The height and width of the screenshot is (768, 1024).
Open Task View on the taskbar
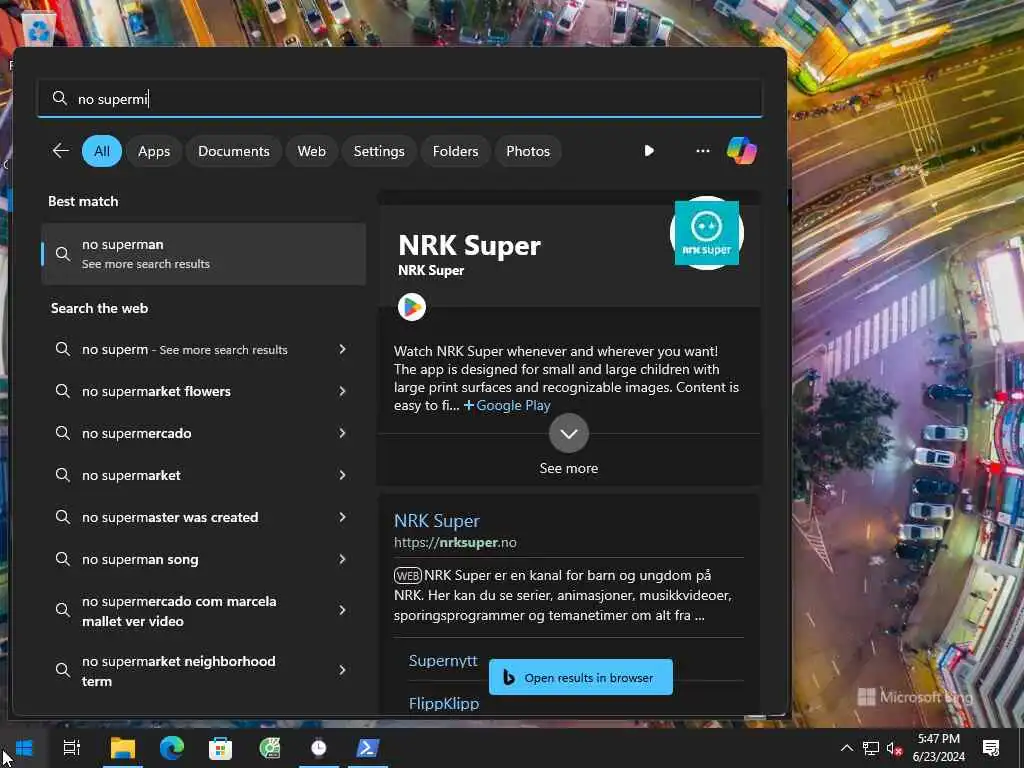point(72,748)
